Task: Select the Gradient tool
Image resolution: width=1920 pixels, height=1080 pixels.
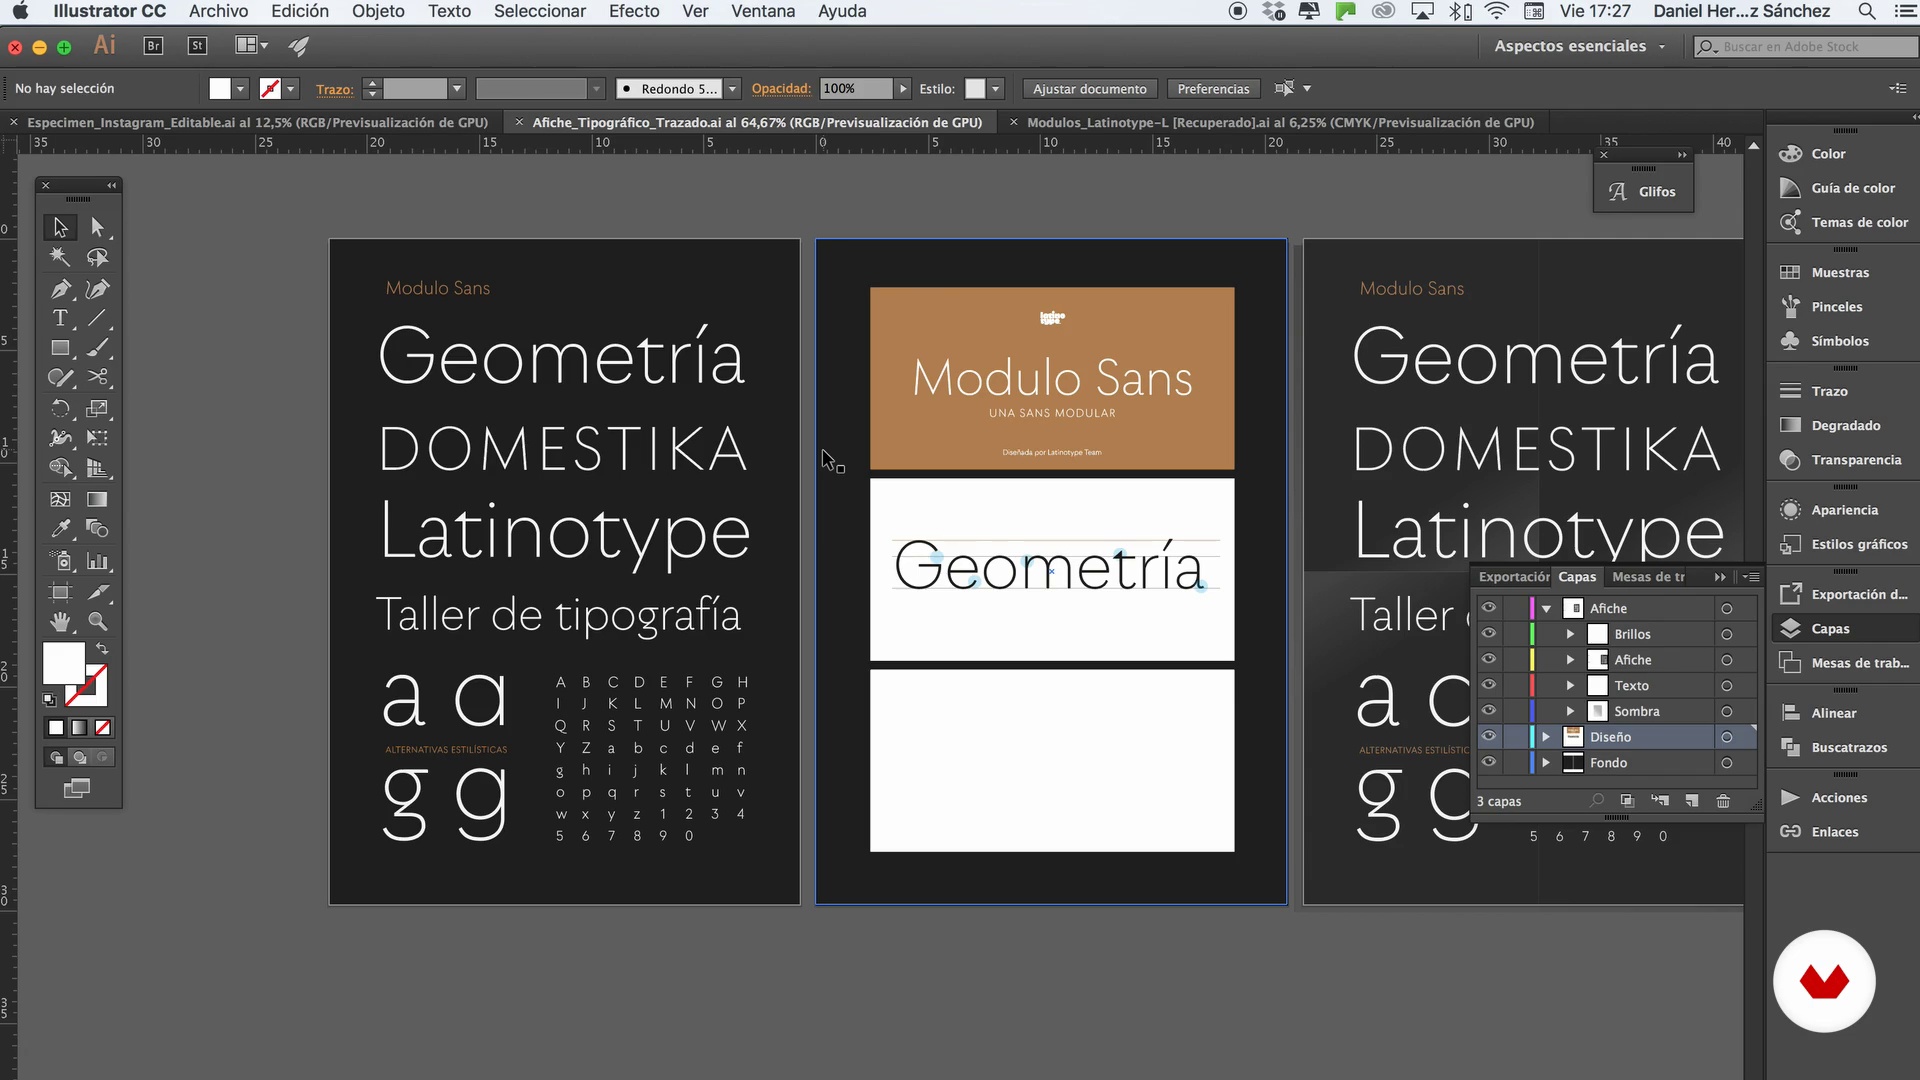Action: click(x=97, y=499)
